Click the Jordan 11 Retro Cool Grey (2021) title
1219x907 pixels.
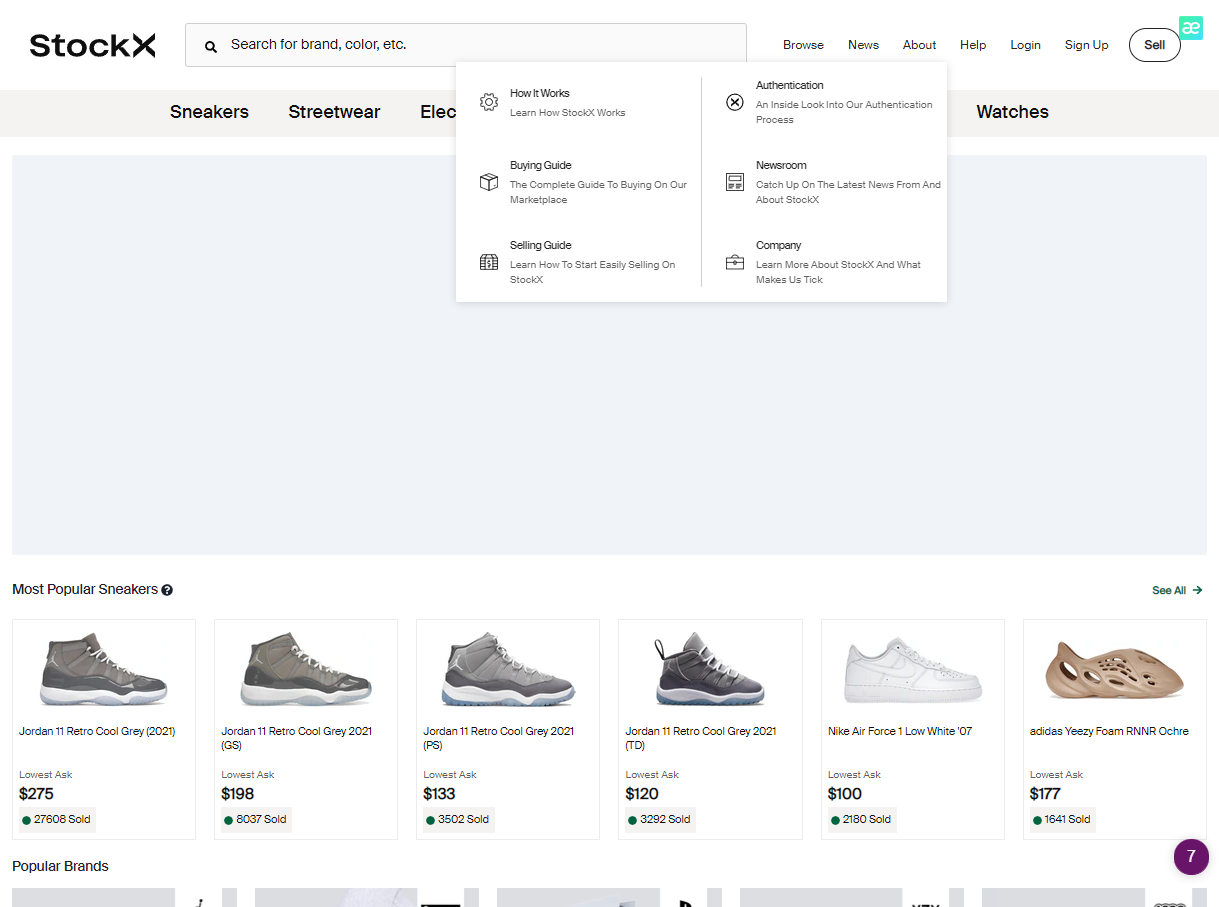(97, 731)
